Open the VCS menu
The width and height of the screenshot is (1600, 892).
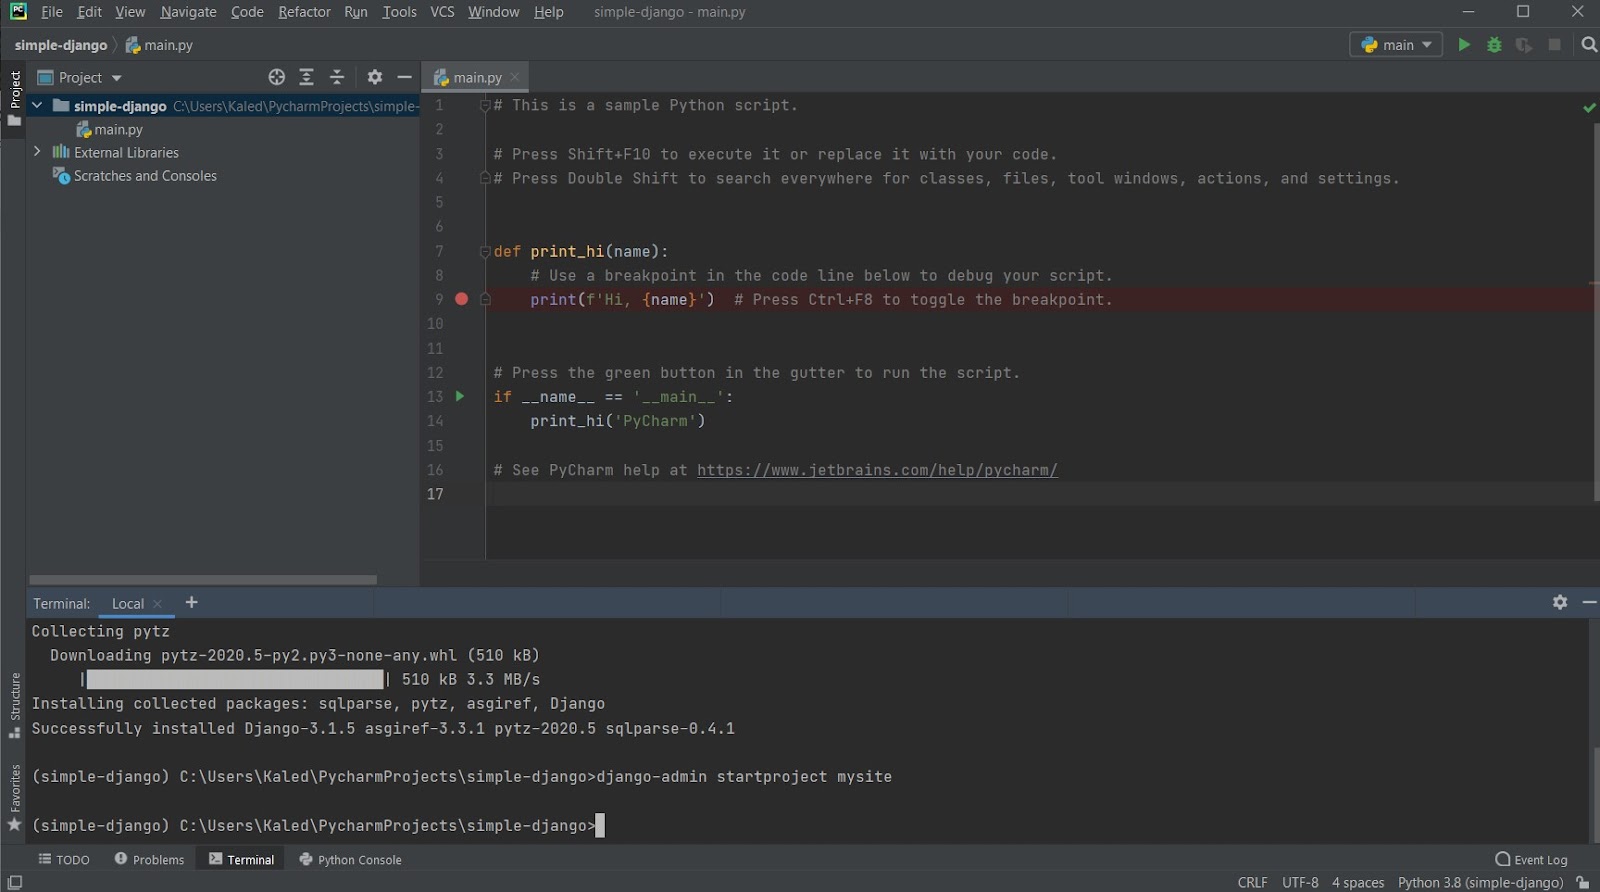(442, 12)
